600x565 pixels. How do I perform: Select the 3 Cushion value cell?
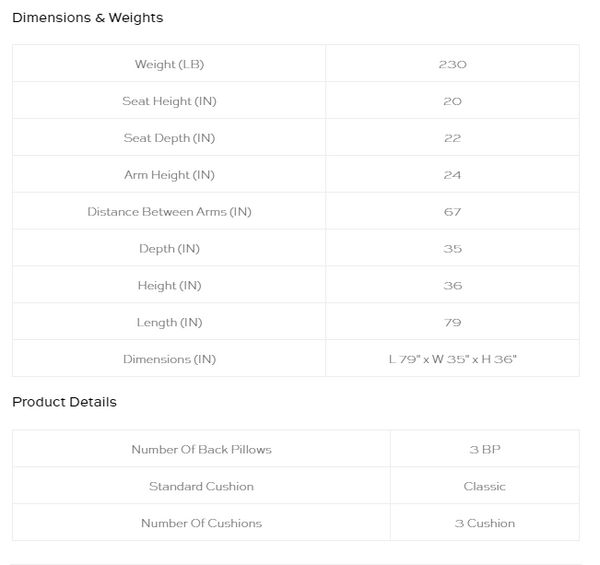(484, 522)
